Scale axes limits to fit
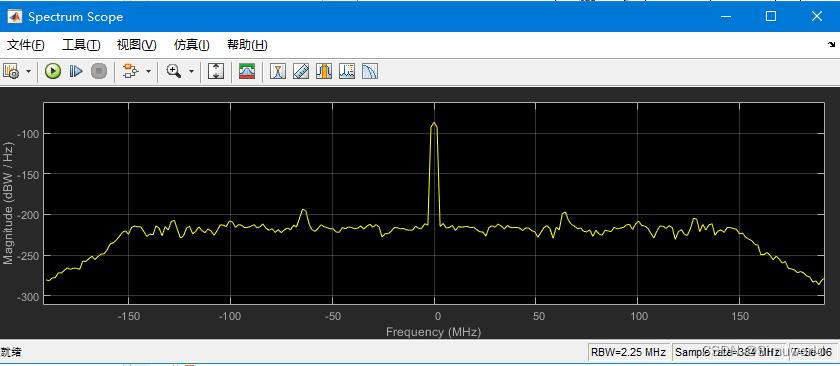This screenshot has width=840, height=366. (x=215, y=71)
